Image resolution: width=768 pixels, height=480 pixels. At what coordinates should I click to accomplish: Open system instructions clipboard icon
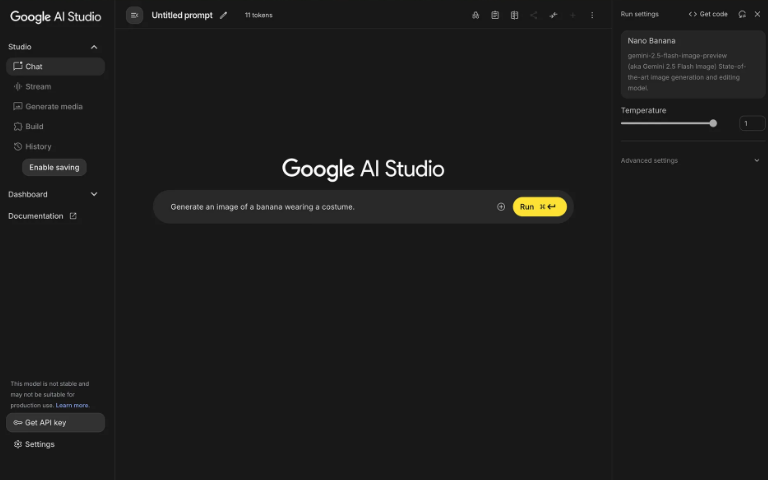(x=495, y=15)
